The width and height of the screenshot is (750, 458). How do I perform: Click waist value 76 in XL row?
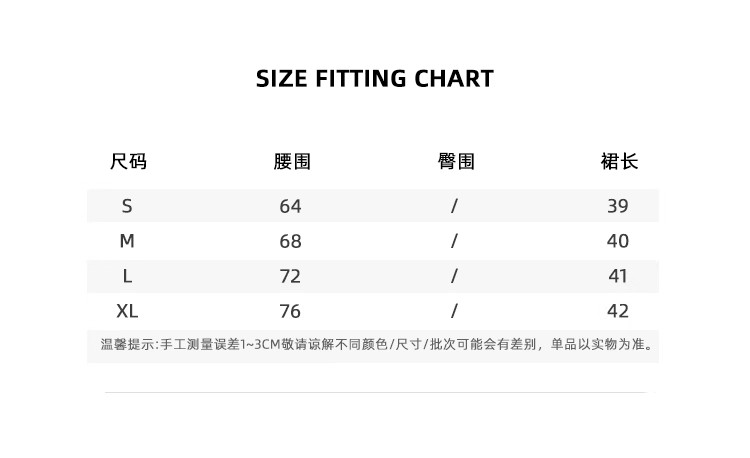tap(290, 311)
